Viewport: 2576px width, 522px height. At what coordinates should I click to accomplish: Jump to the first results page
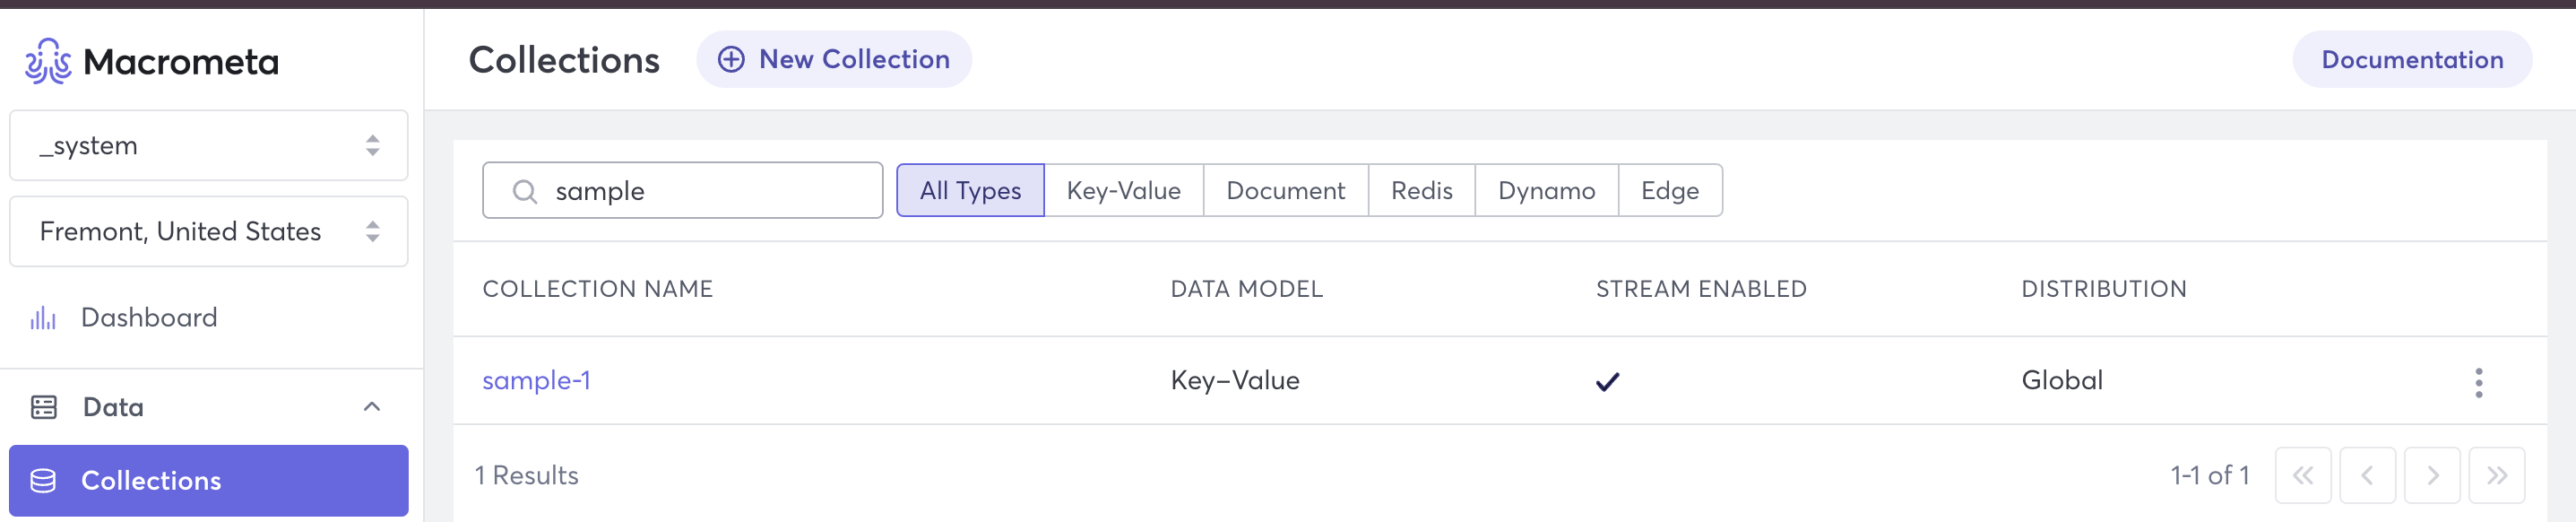[x=2302, y=476]
